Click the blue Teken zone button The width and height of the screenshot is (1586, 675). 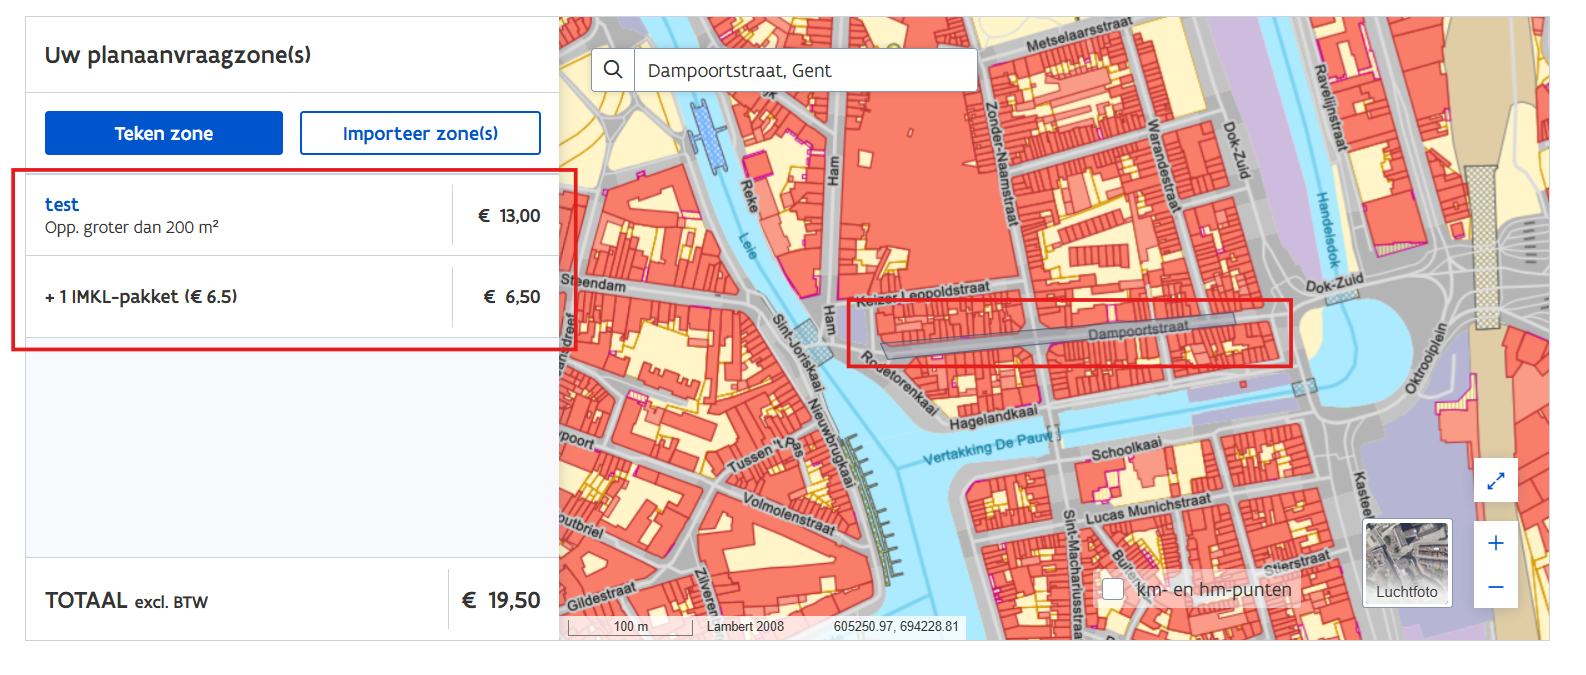(x=164, y=133)
